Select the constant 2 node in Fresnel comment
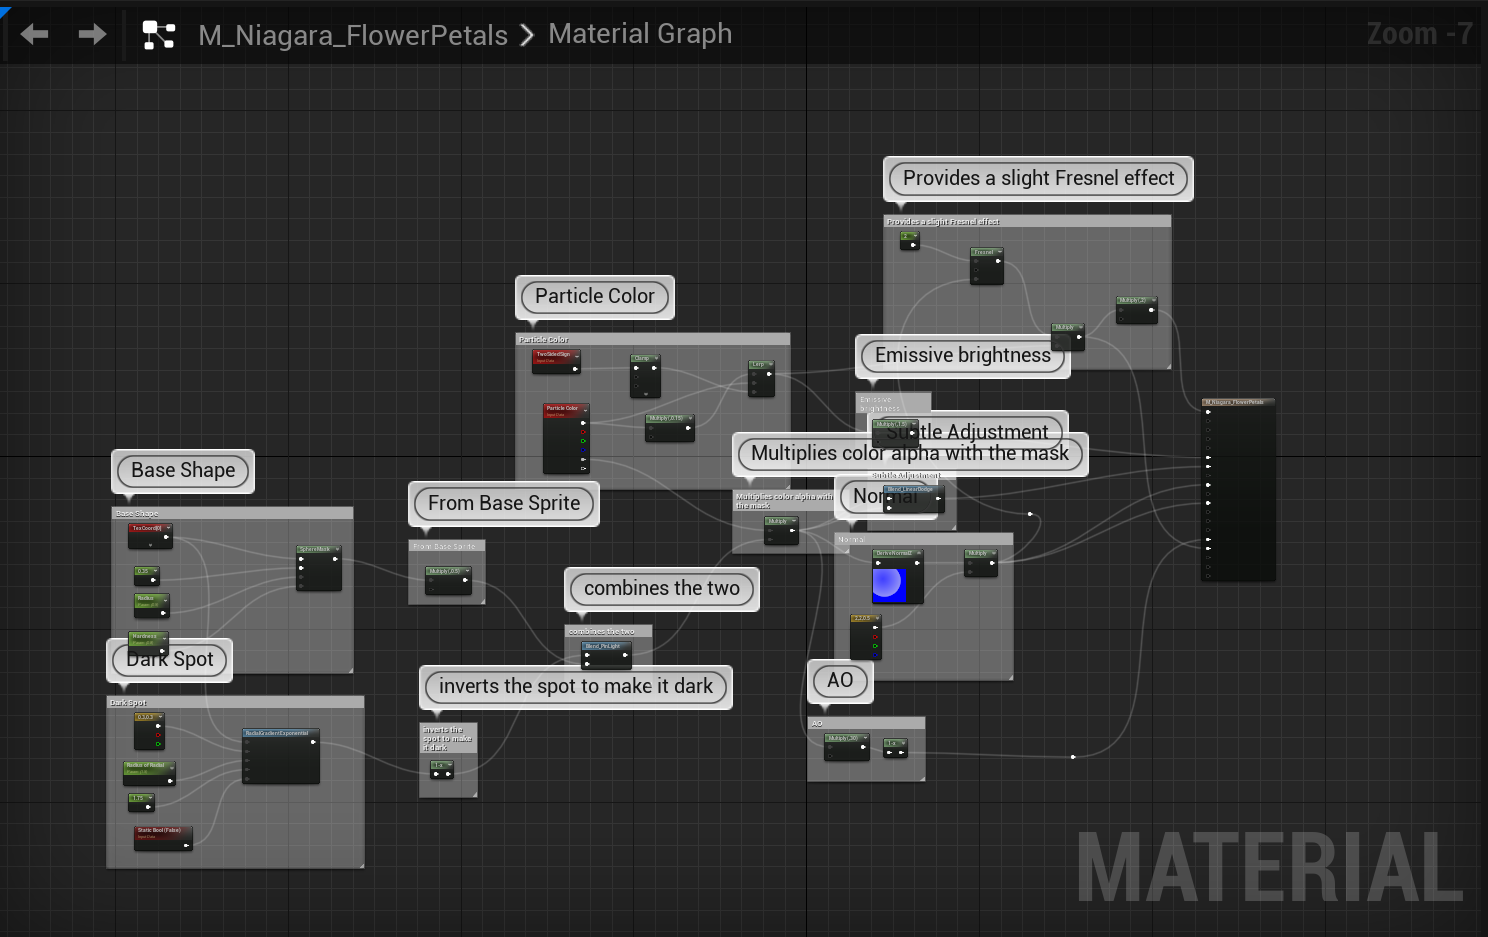Screen dimensions: 1488x937 tap(910, 241)
